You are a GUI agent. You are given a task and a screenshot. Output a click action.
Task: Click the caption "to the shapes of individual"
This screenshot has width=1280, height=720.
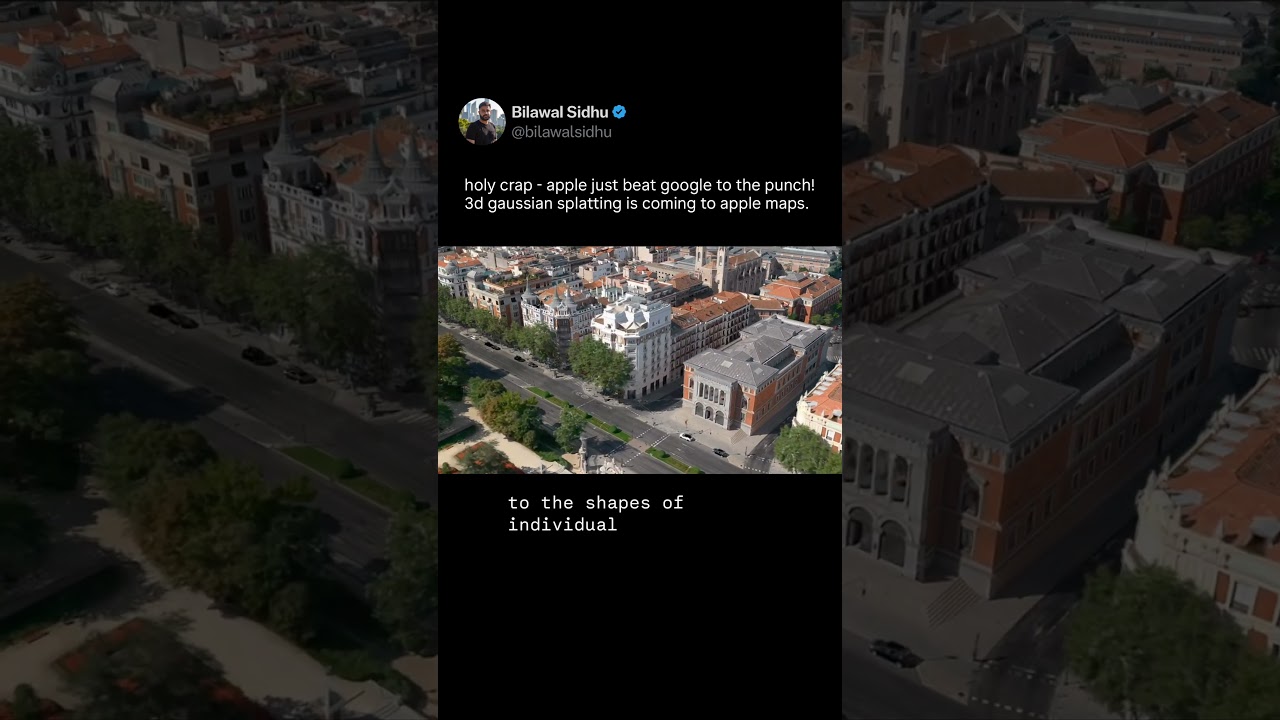point(596,513)
